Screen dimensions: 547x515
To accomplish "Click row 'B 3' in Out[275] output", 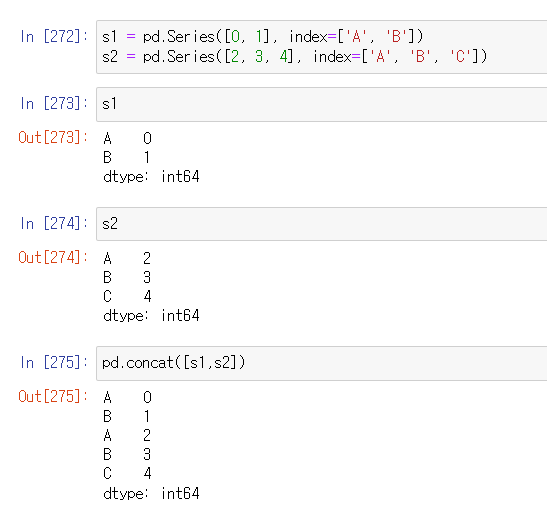I will 127,455.
